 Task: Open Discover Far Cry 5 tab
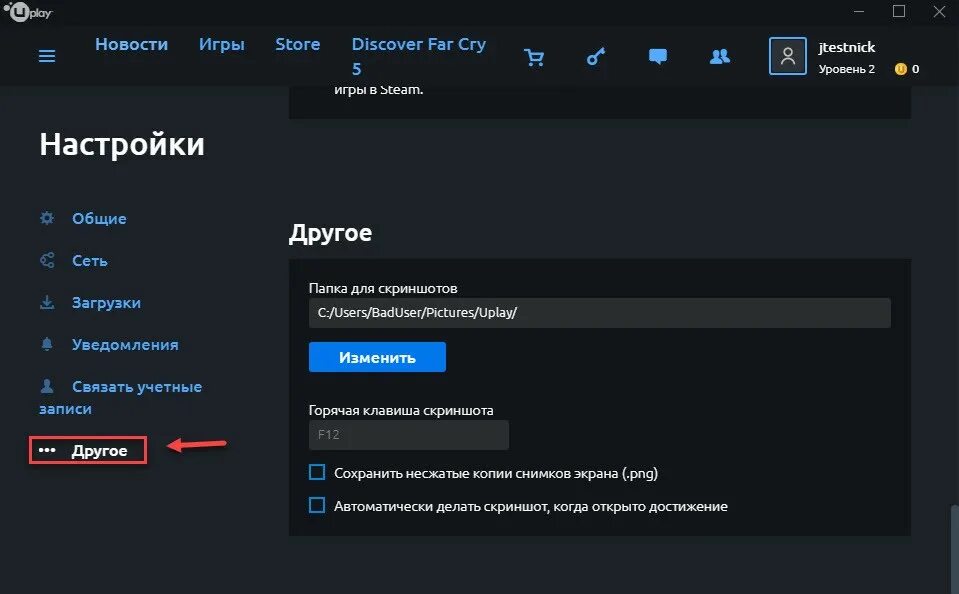click(x=419, y=56)
